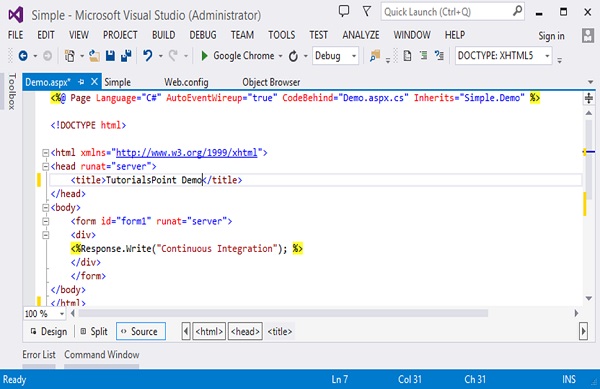Click the Navigate Forward arrow icon
Viewport: 600px width, 389px height.
47,56
